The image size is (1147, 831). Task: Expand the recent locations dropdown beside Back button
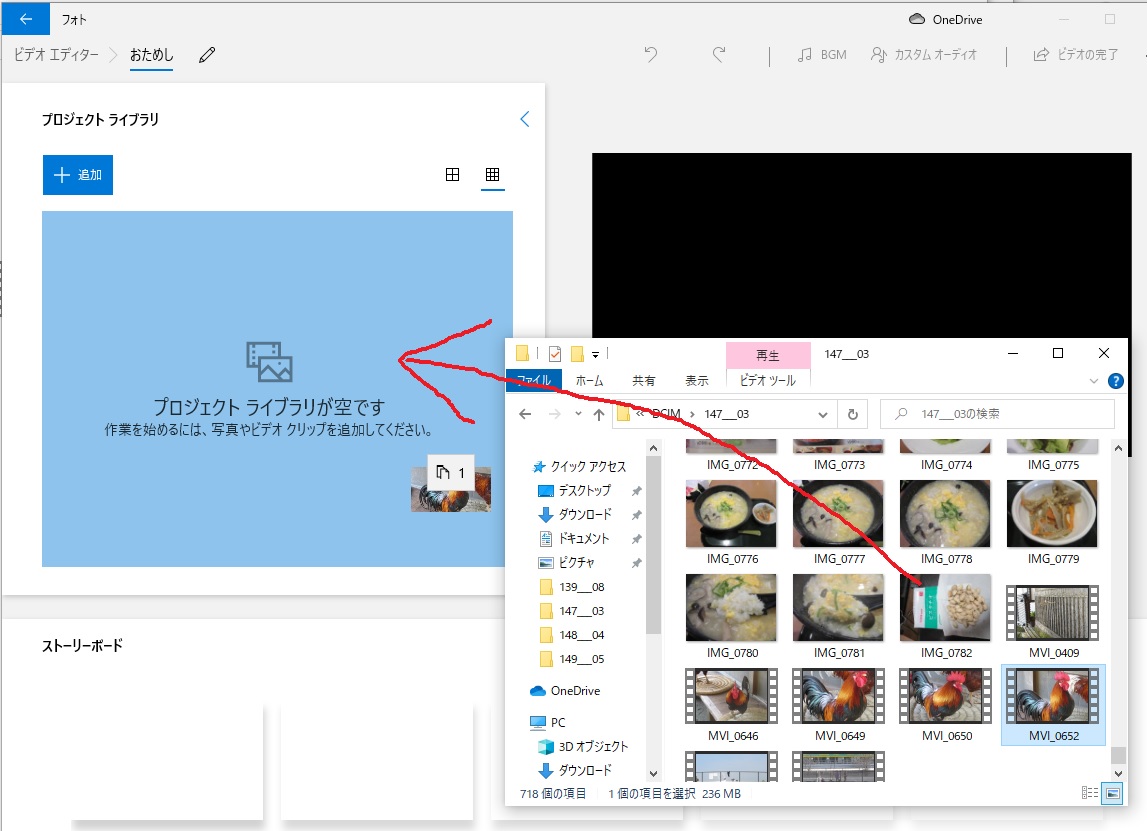coord(577,413)
